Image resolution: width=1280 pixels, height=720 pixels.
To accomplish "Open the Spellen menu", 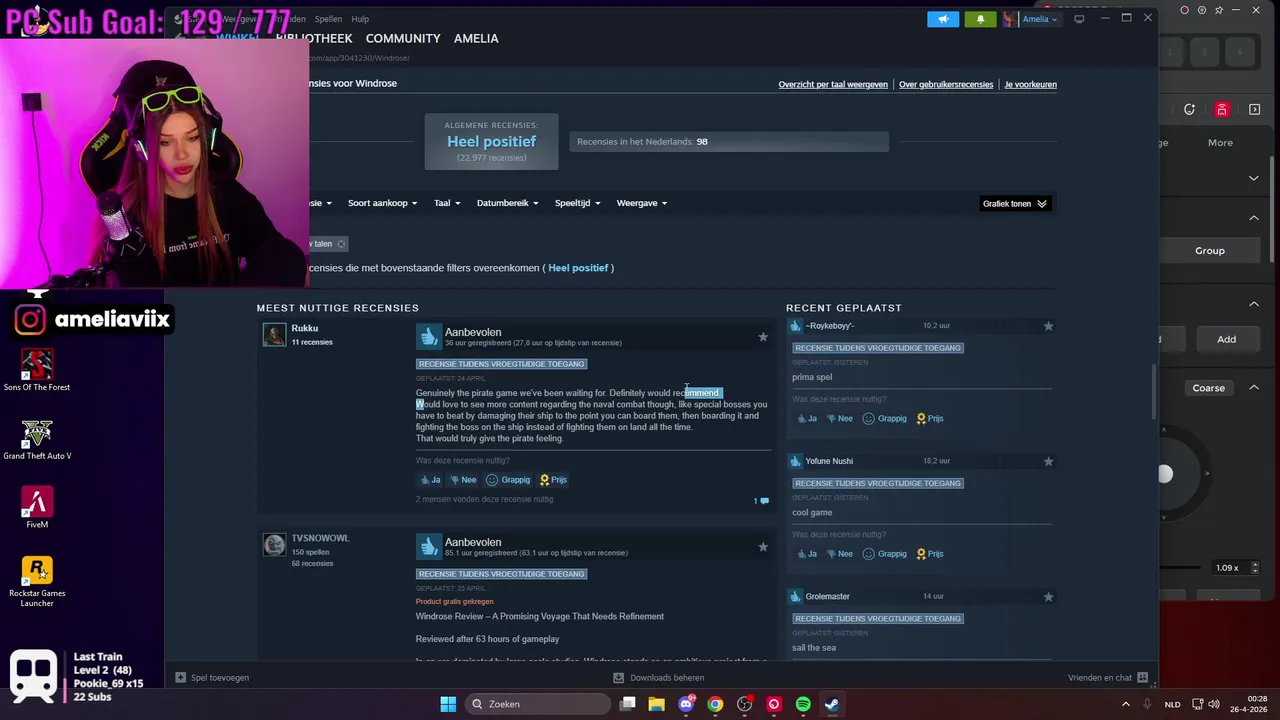I will (328, 19).
